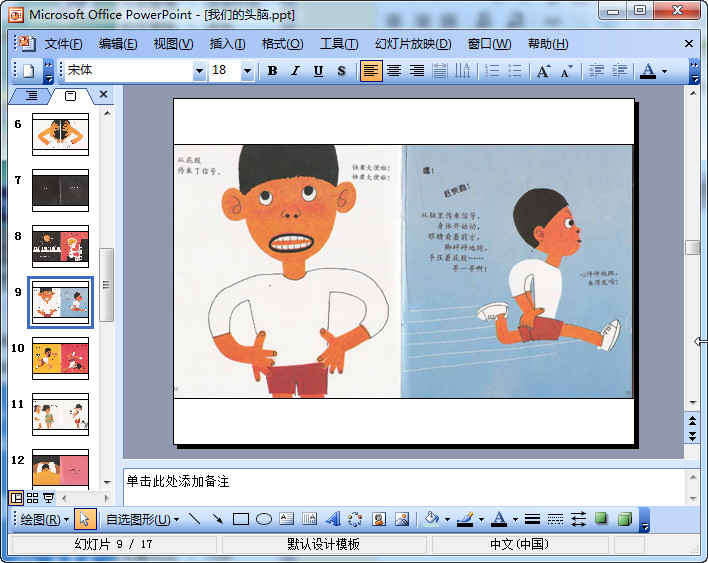Insert a diagram or organization chart
708x563 pixels.
[x=356, y=519]
